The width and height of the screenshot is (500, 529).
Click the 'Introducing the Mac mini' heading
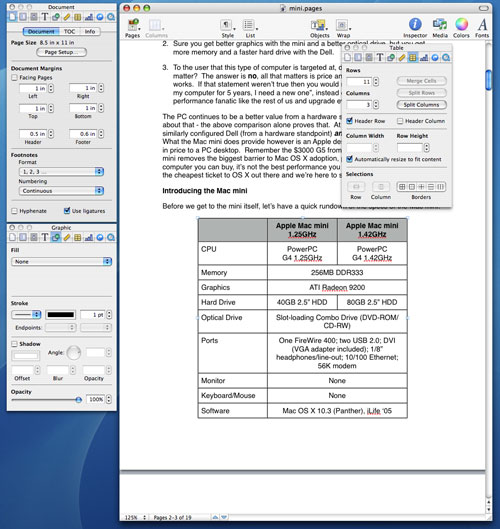[x=205, y=191]
